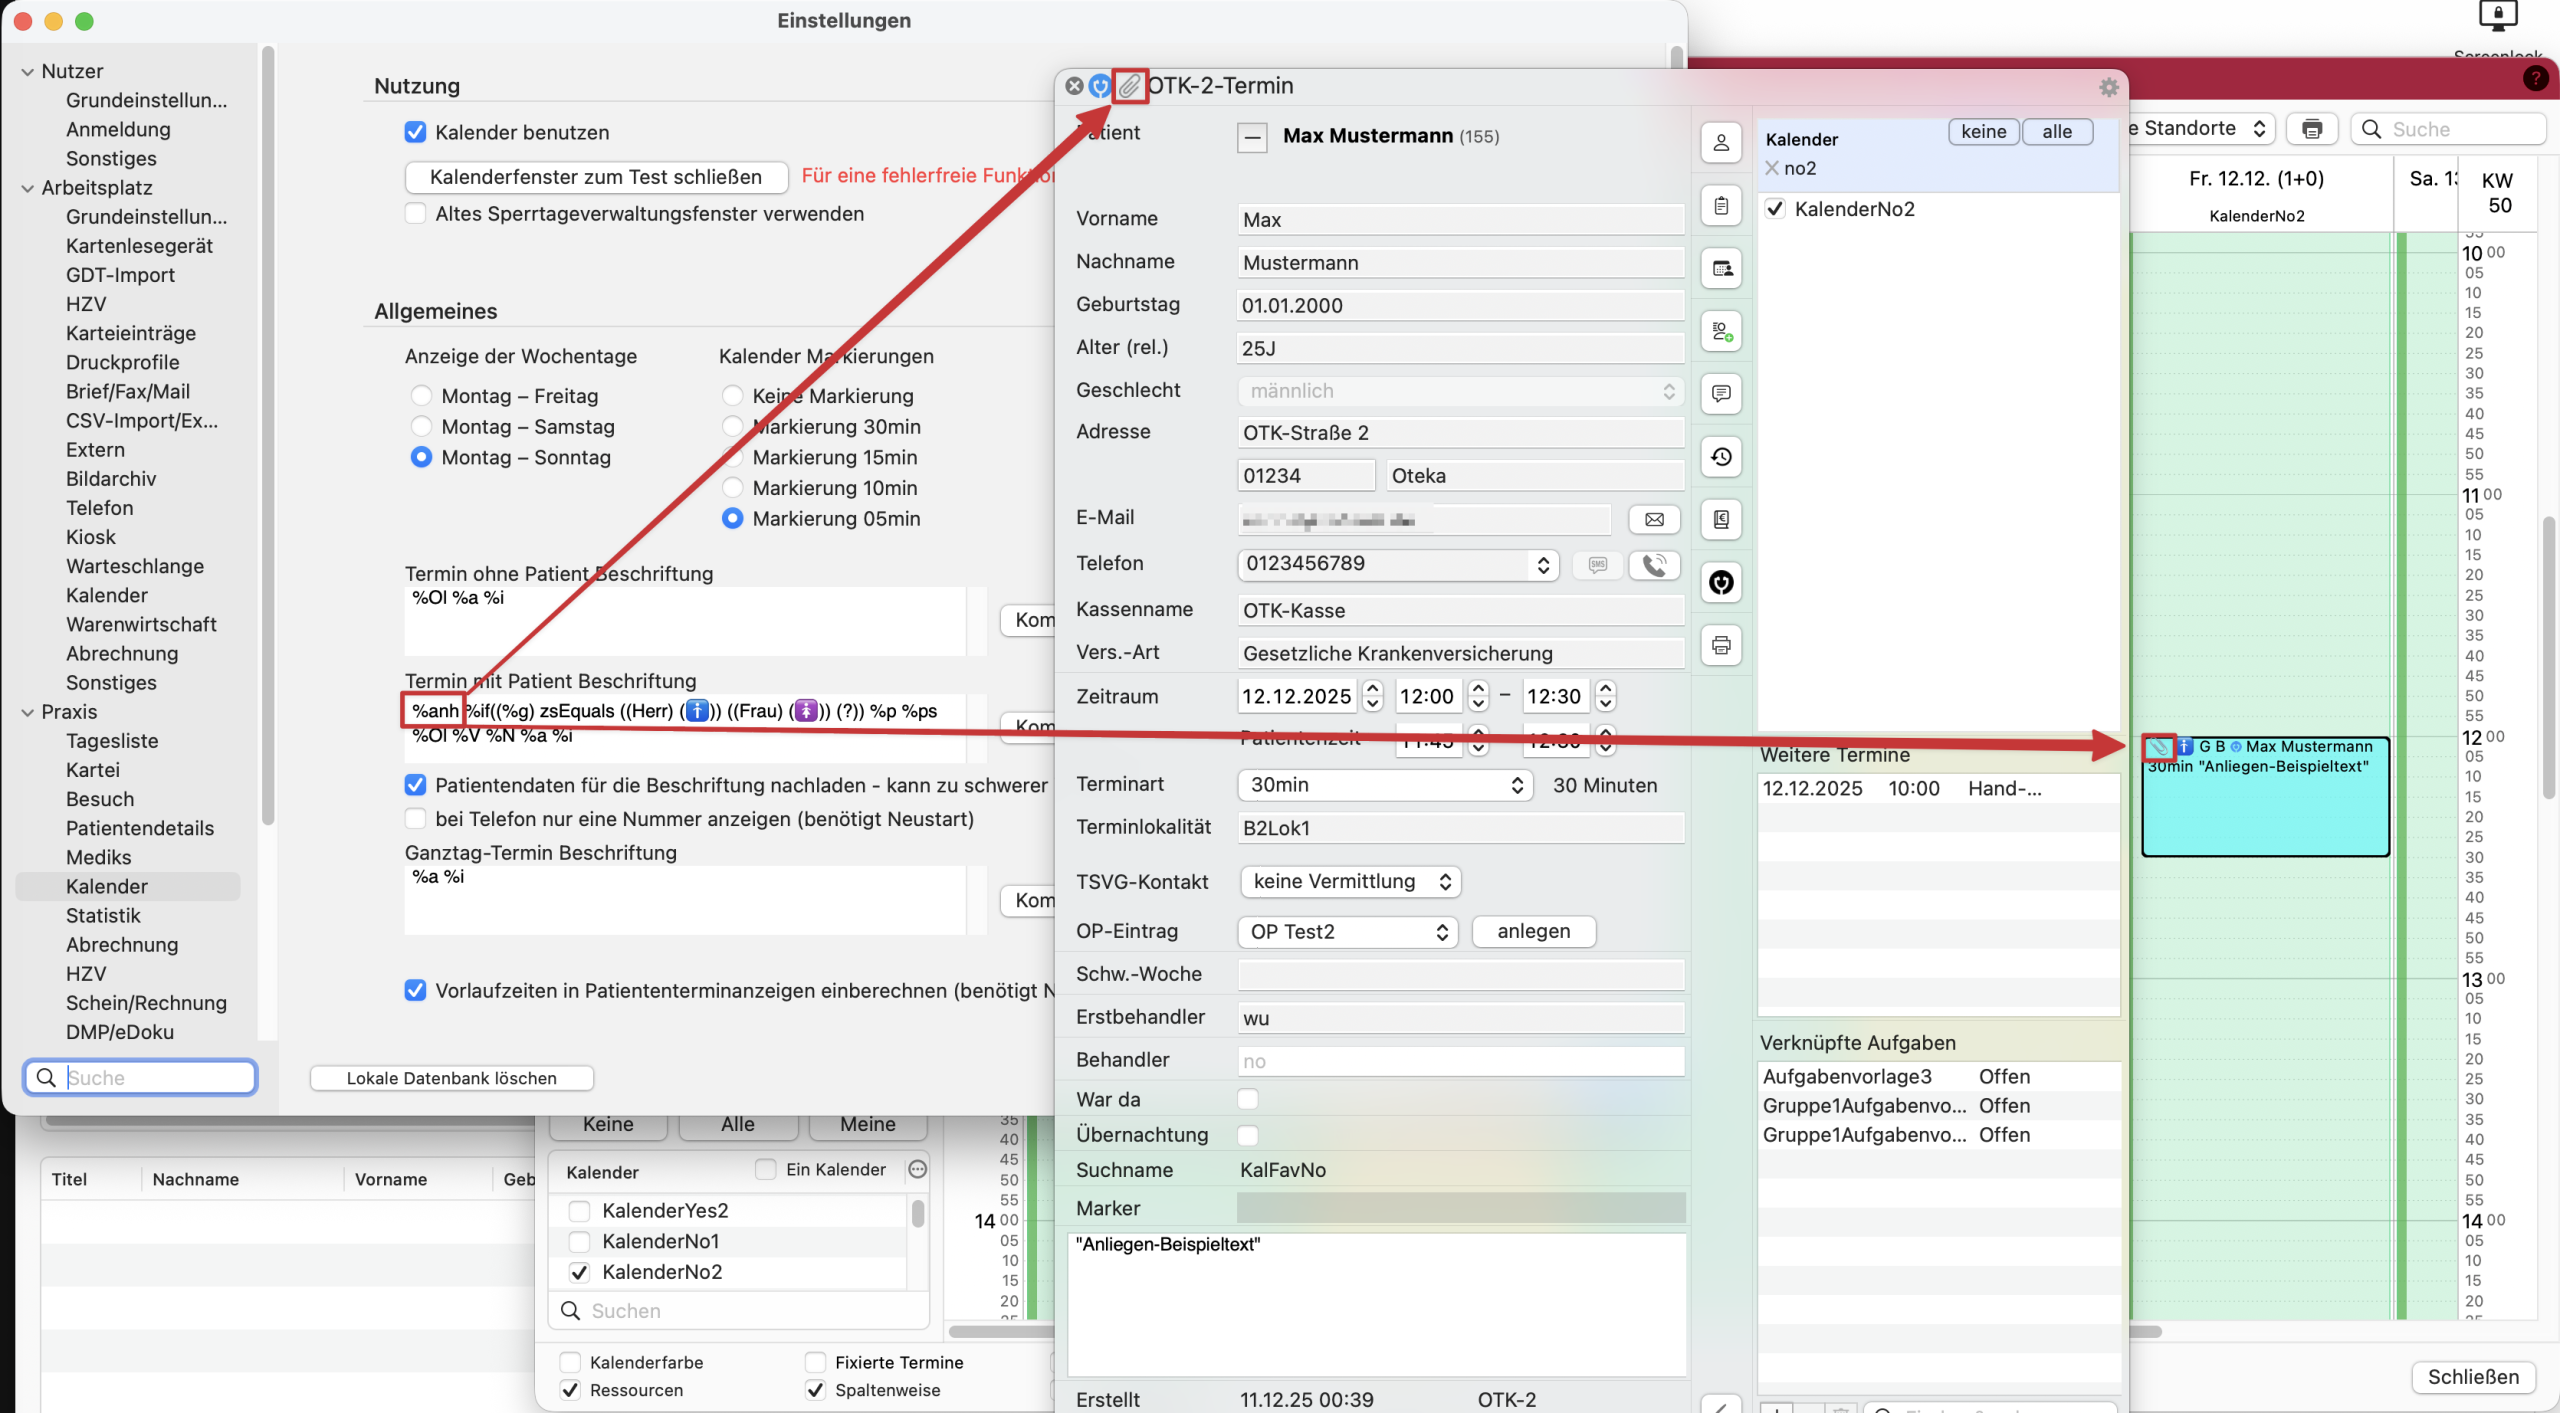Uncheck Kalender benutzen checkbox
The image size is (2560, 1413).
416,132
